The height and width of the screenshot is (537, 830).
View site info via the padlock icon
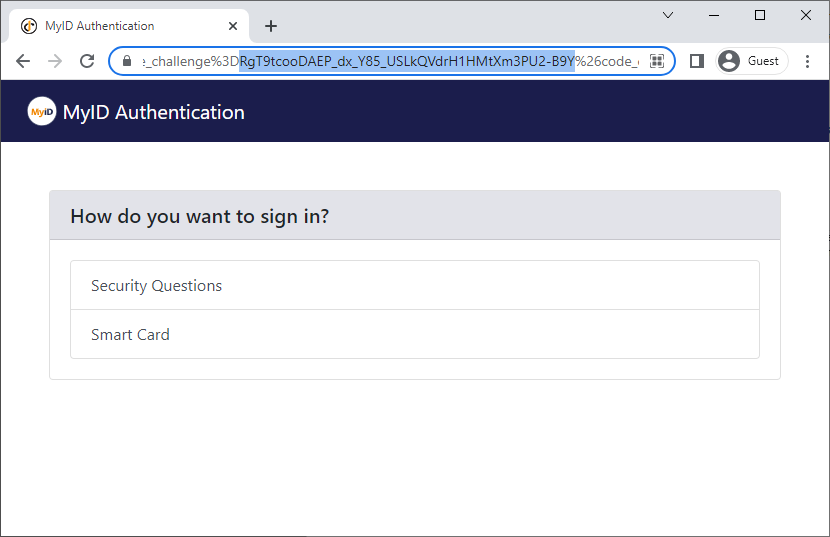(127, 61)
